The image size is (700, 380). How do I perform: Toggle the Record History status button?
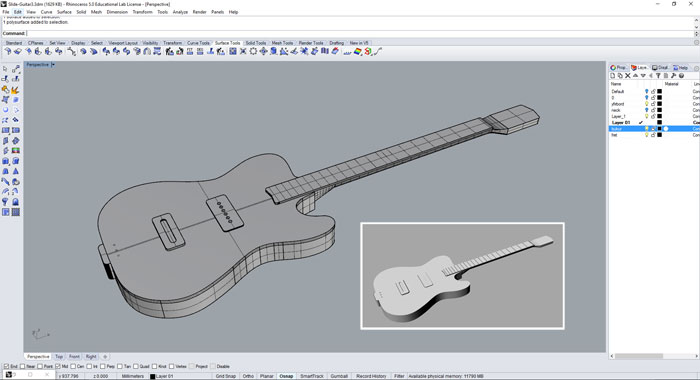click(x=371, y=376)
